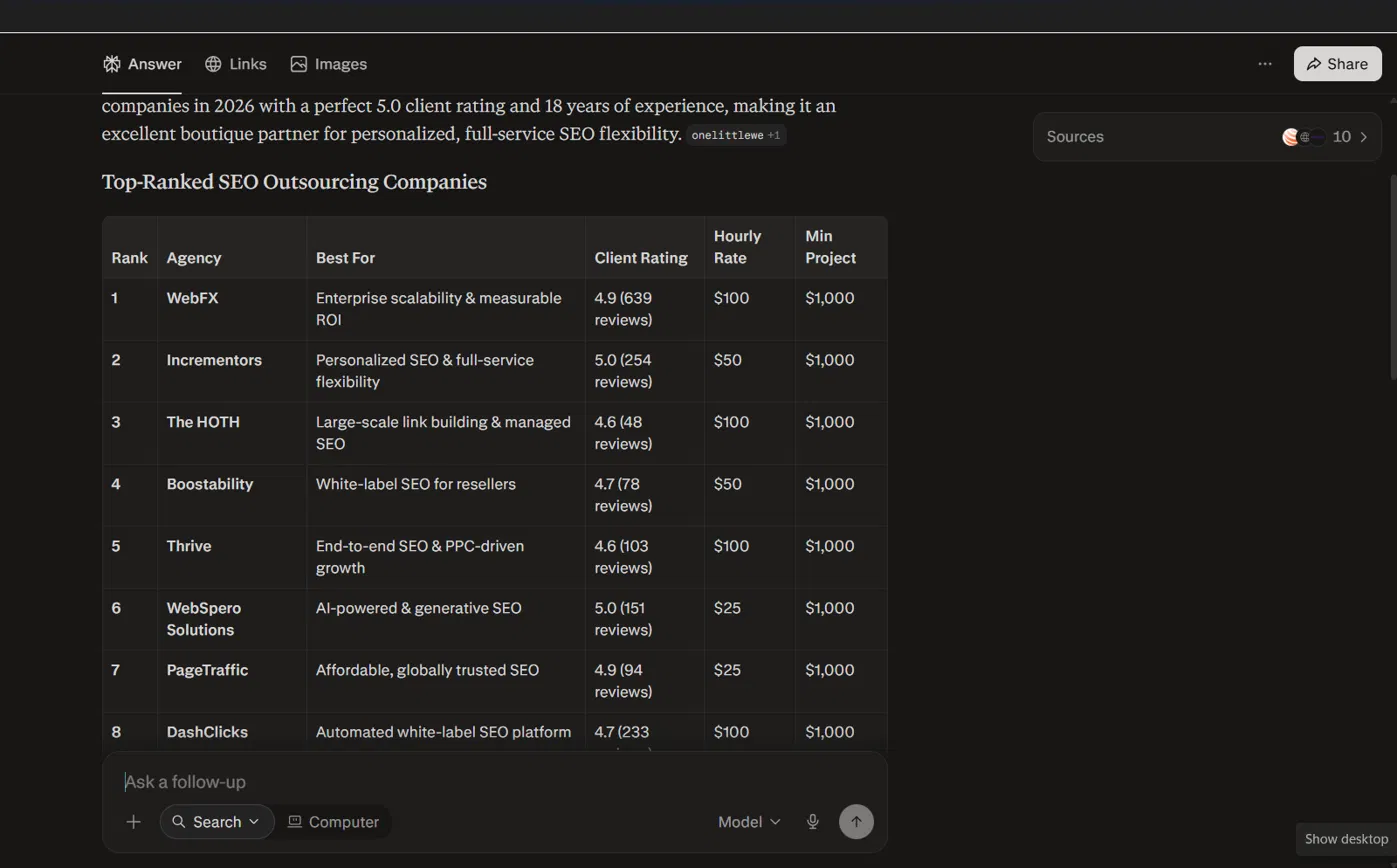
Task: Click Enterprise scalability & measurable ROI cell
Action: click(446, 309)
